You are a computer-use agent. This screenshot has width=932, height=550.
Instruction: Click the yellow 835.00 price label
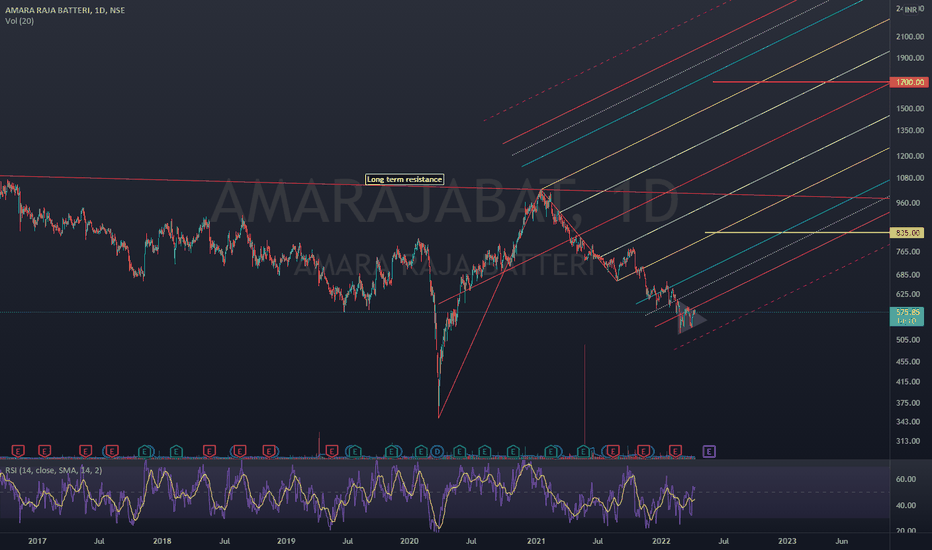click(907, 232)
